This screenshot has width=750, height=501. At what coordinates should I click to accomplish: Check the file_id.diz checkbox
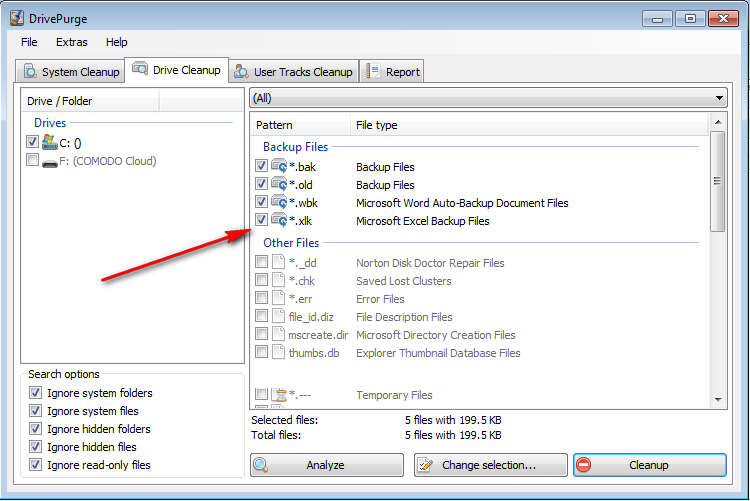pyautogui.click(x=261, y=316)
